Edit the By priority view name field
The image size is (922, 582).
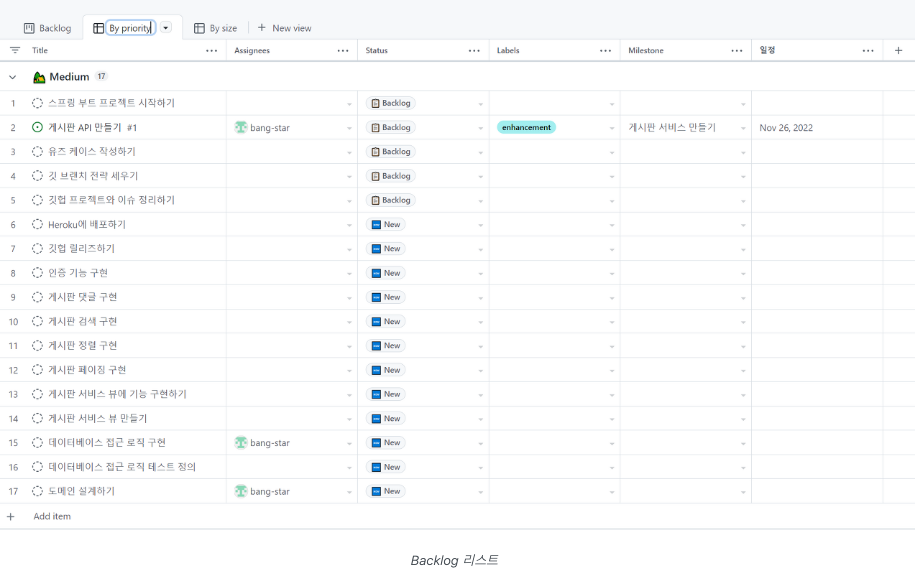click(x=131, y=28)
